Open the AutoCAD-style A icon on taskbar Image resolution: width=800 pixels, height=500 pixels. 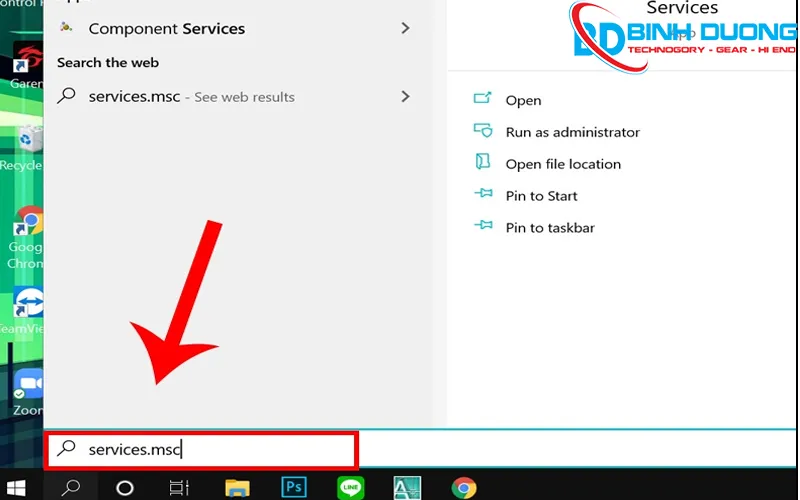tap(407, 488)
